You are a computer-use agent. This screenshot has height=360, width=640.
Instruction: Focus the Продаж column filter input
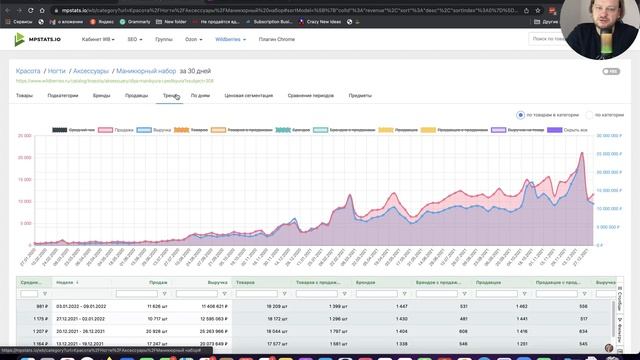[137, 294]
